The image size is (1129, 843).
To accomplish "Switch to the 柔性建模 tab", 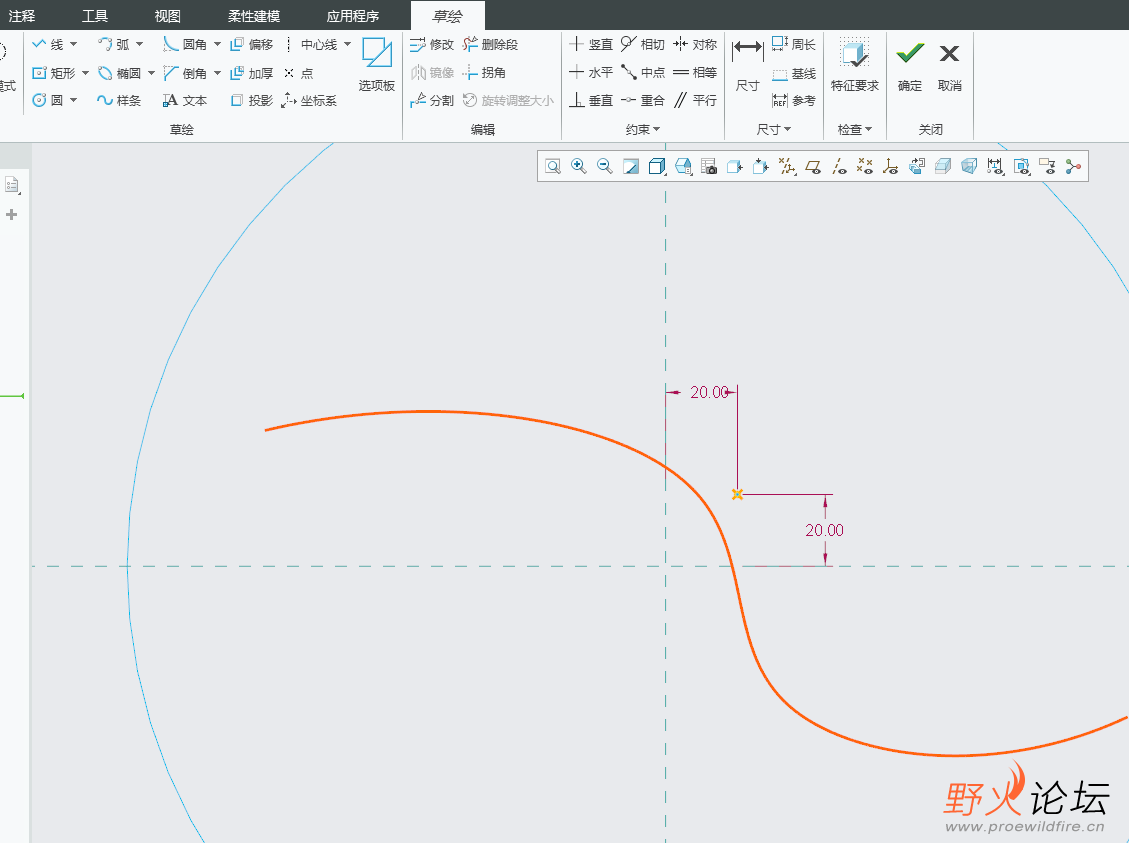I will (254, 16).
